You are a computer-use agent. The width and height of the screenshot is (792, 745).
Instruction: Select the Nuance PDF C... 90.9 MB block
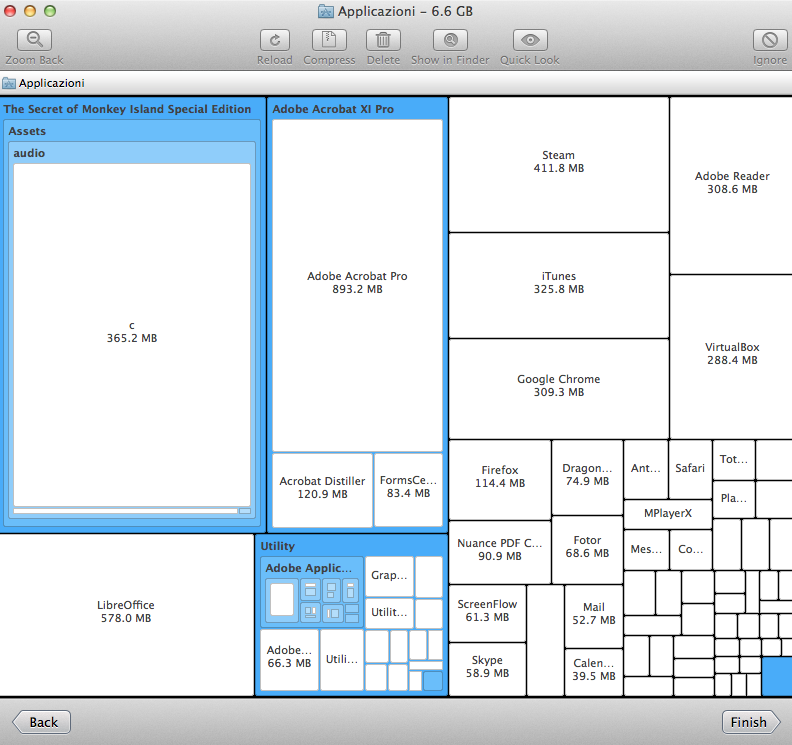click(500, 552)
